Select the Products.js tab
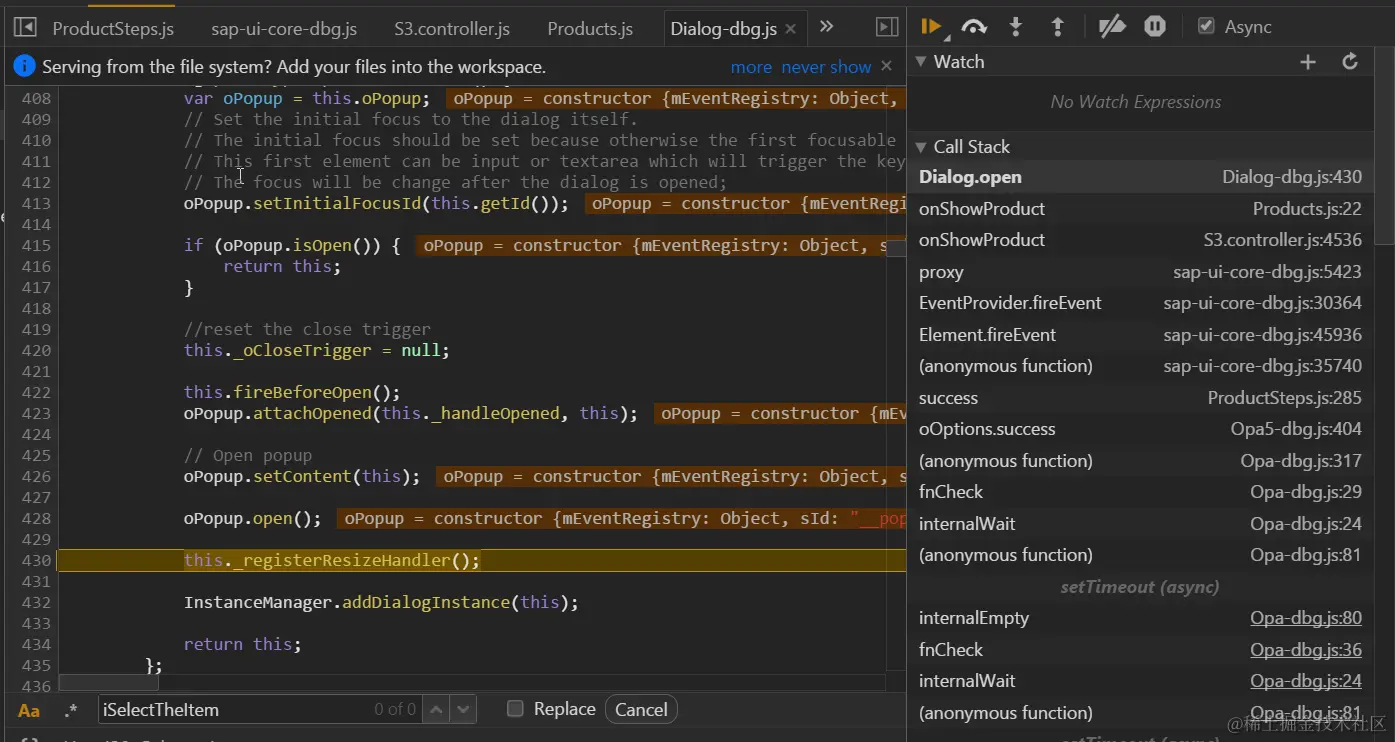Image resolution: width=1395 pixels, height=742 pixels. [590, 28]
